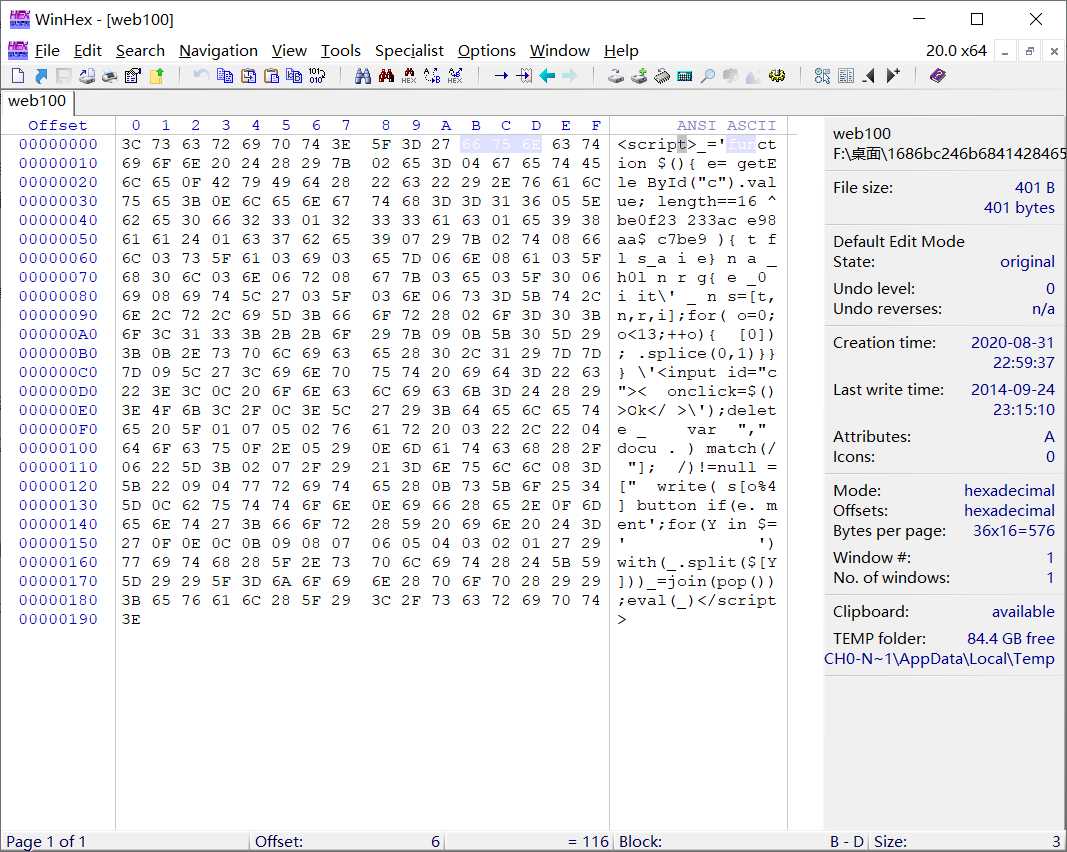Viewport: 1067px width, 852px height.
Task: Open the Edit menu
Action: (88, 51)
